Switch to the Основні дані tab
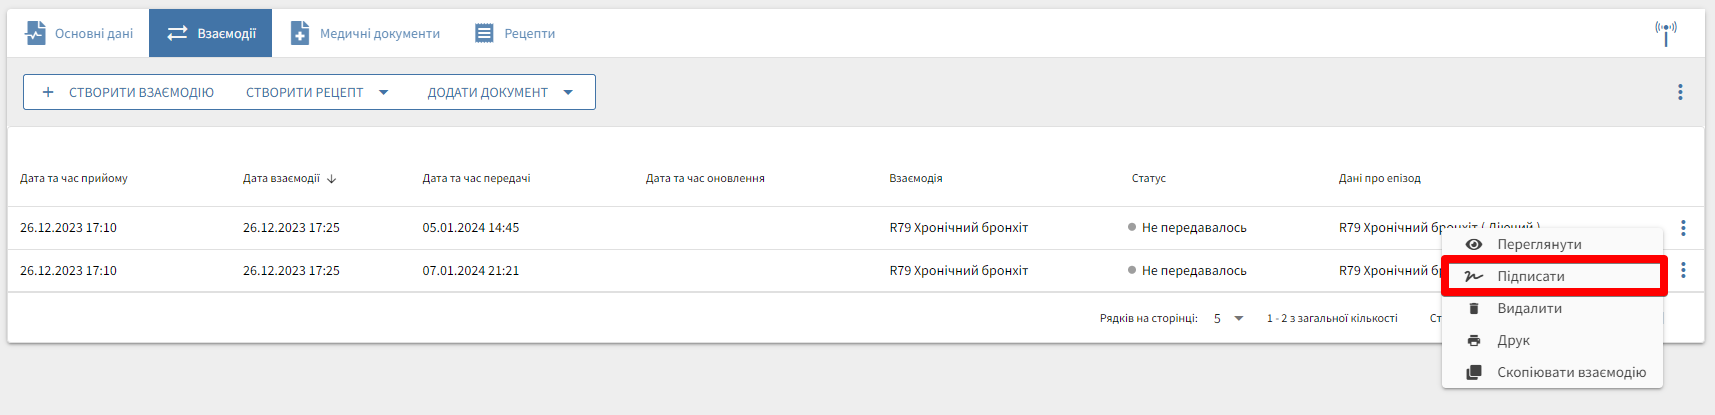Viewport: 1715px width, 415px height. 79,33
